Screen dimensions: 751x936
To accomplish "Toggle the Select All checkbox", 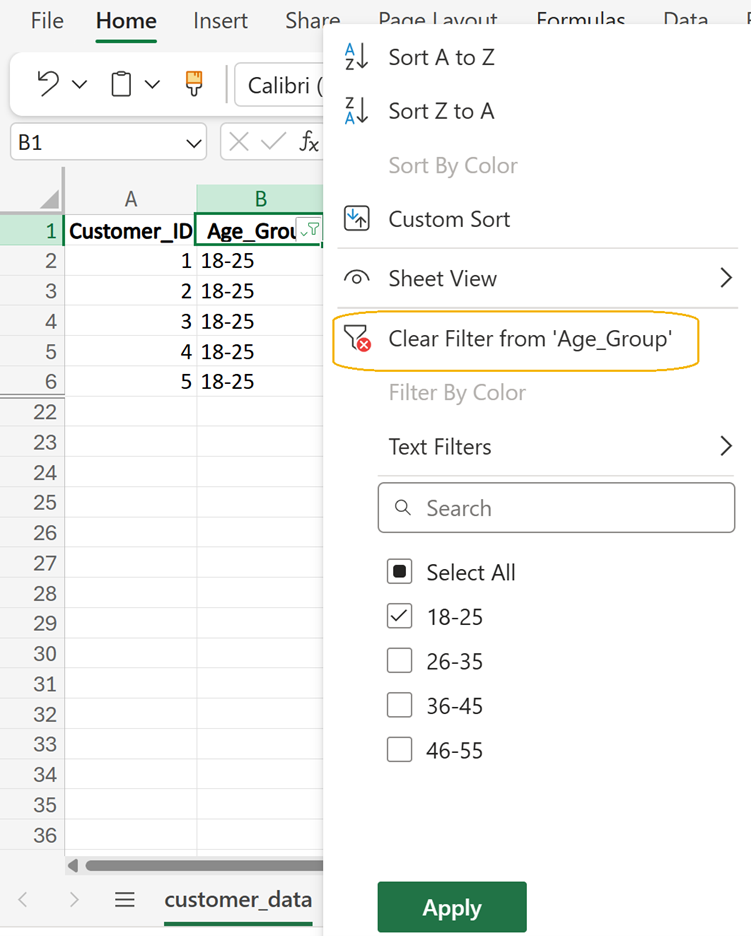I will pyautogui.click(x=399, y=572).
